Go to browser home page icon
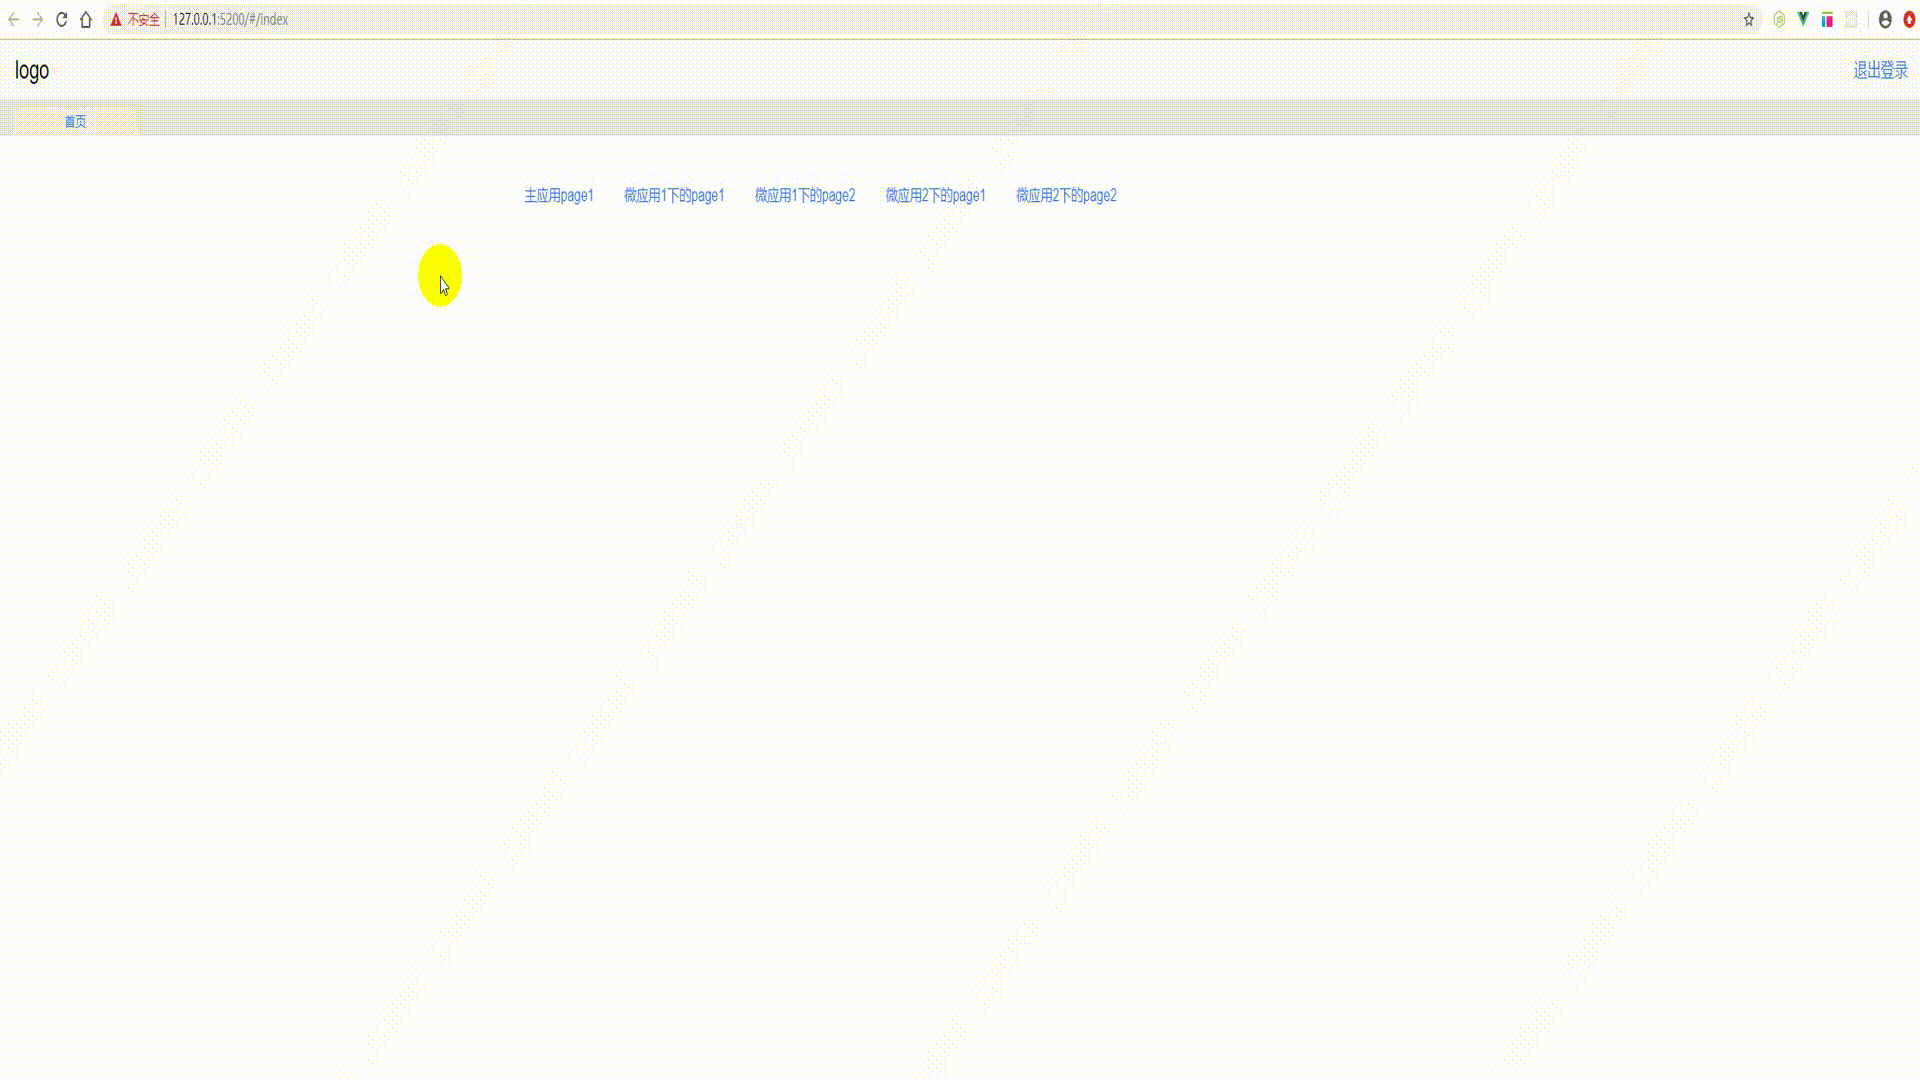The width and height of the screenshot is (1920, 1080). [86, 19]
